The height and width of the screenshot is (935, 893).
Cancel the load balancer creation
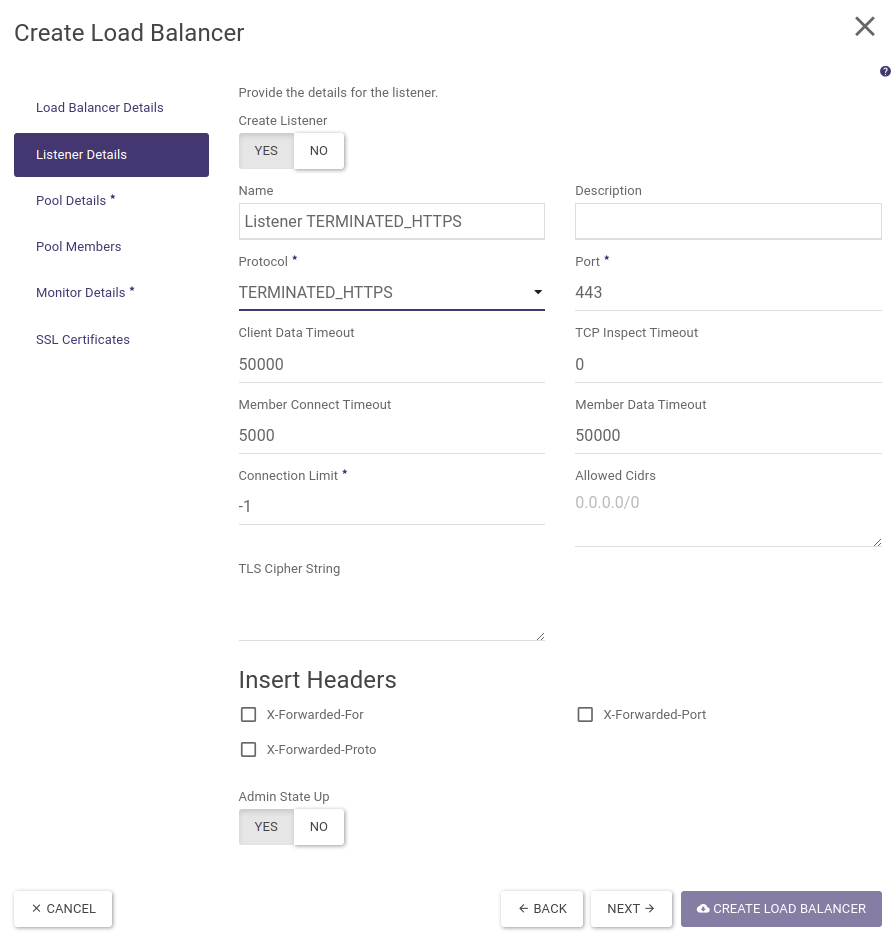click(x=63, y=909)
